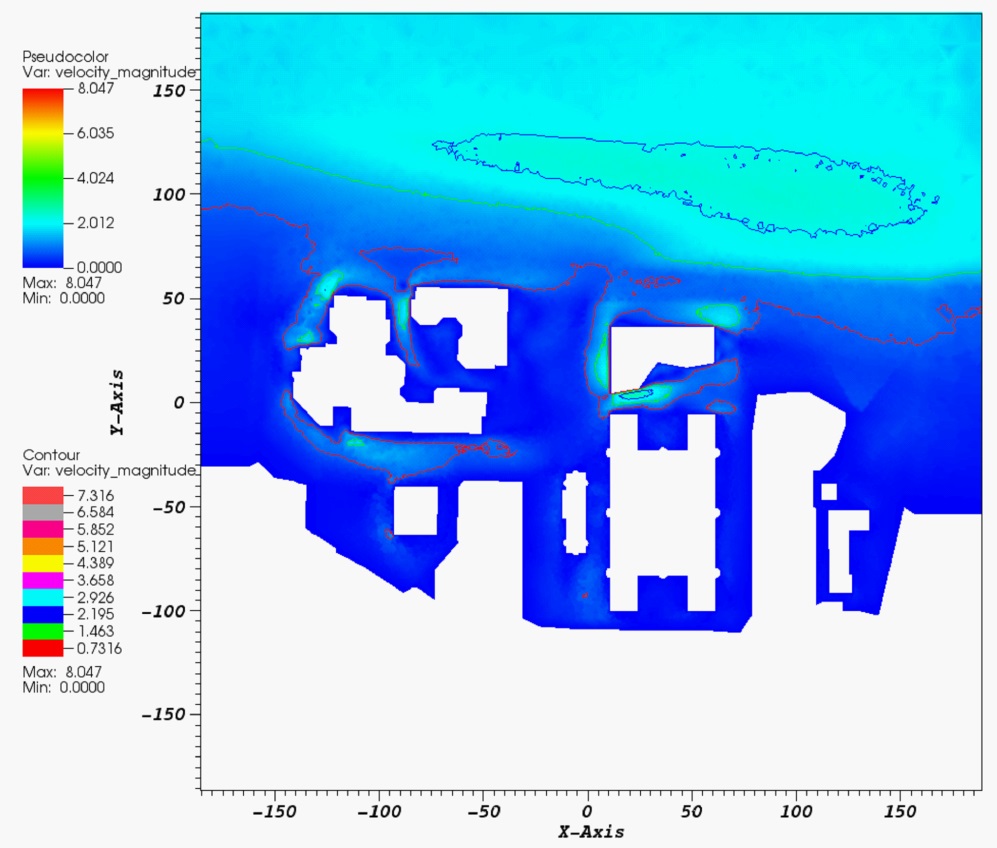
Task: Select the blue 2.195 contour swatch
Action: click(43, 614)
